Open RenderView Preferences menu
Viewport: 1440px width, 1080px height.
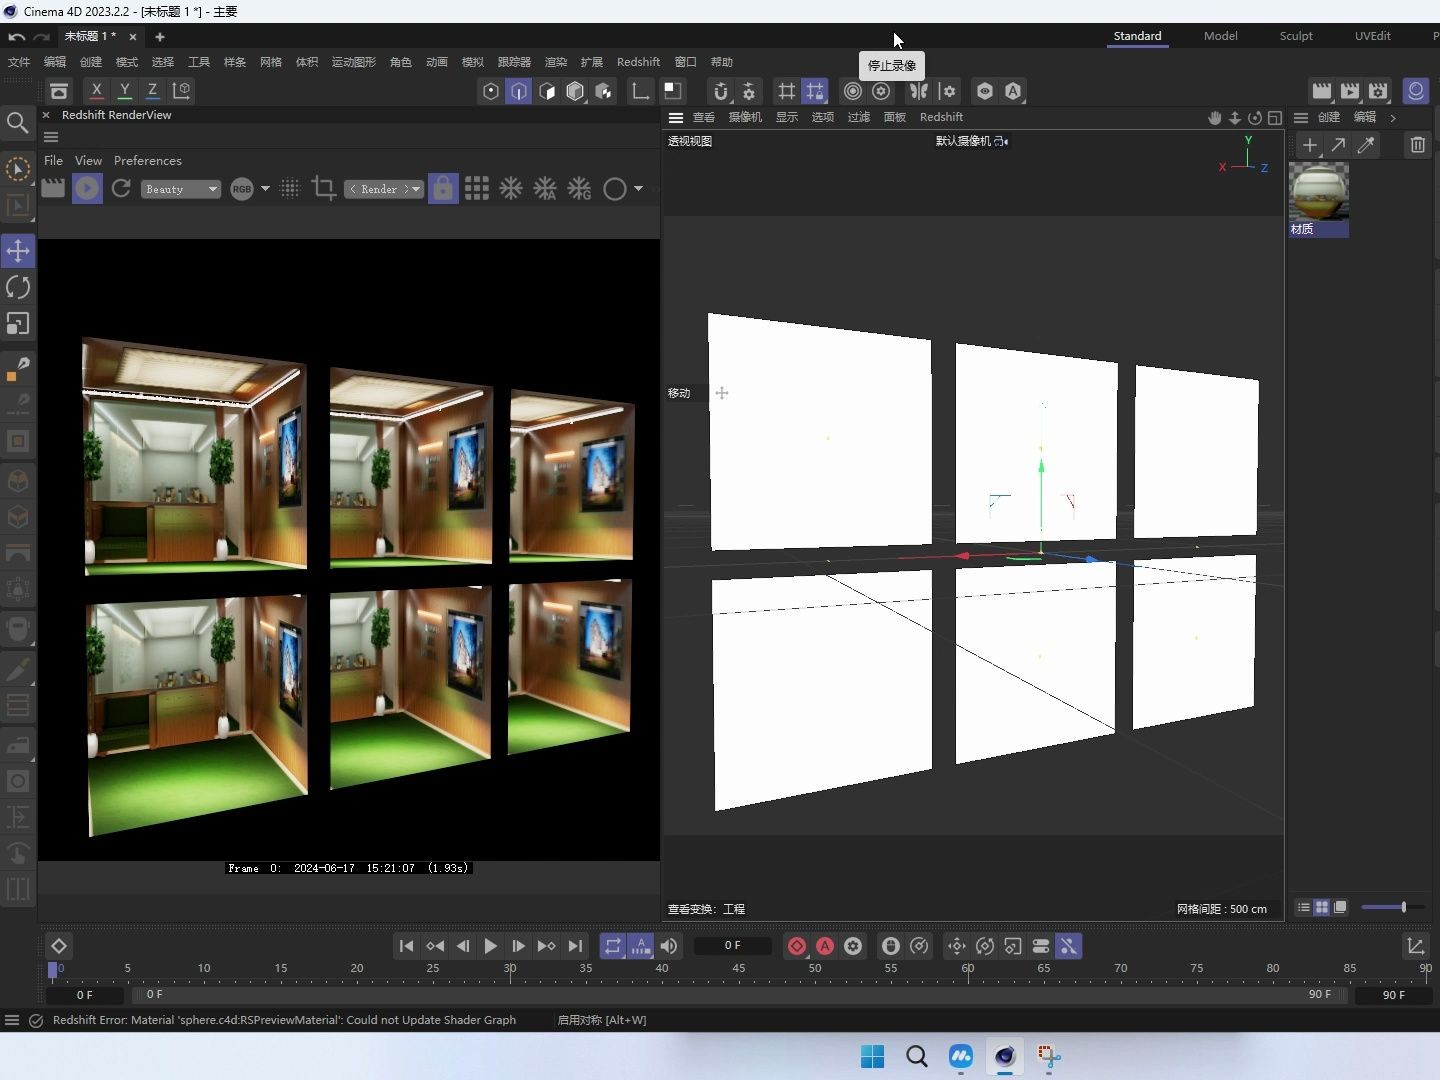click(147, 160)
